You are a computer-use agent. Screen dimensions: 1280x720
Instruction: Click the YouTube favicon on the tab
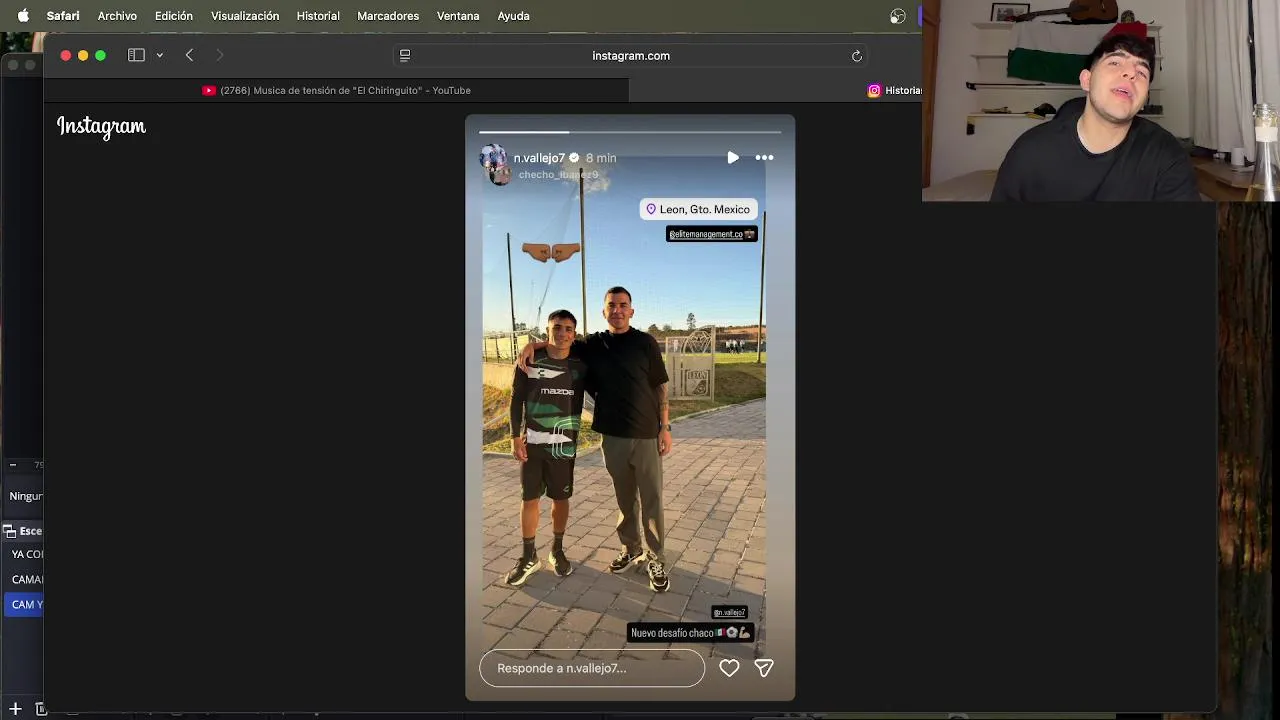click(209, 90)
